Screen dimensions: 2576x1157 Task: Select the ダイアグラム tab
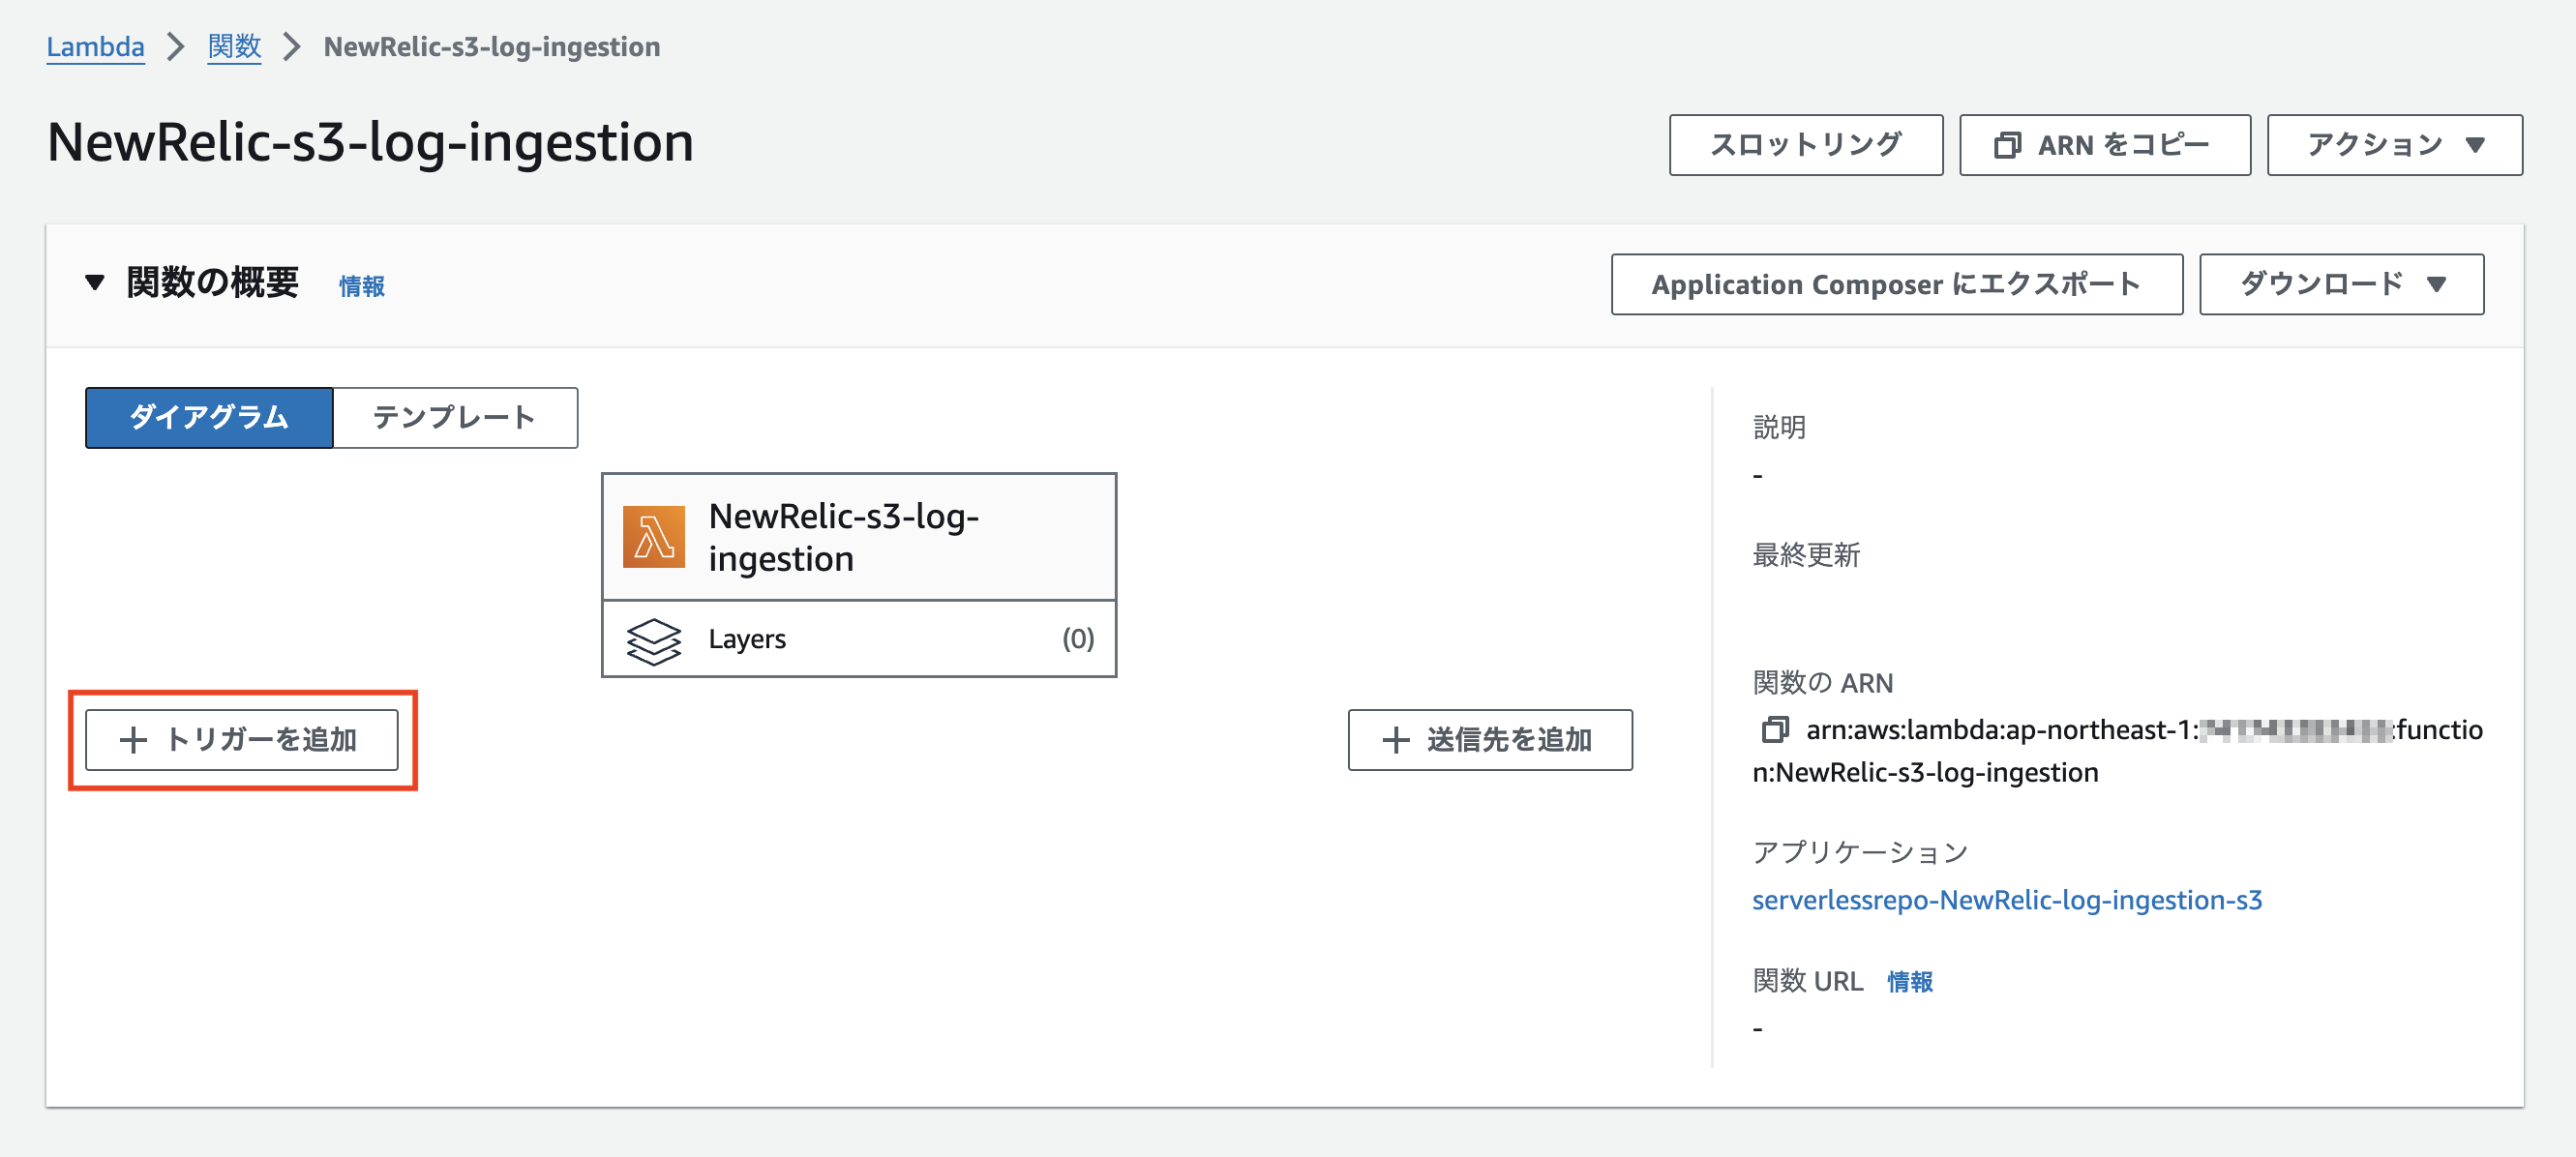pyautogui.click(x=209, y=418)
